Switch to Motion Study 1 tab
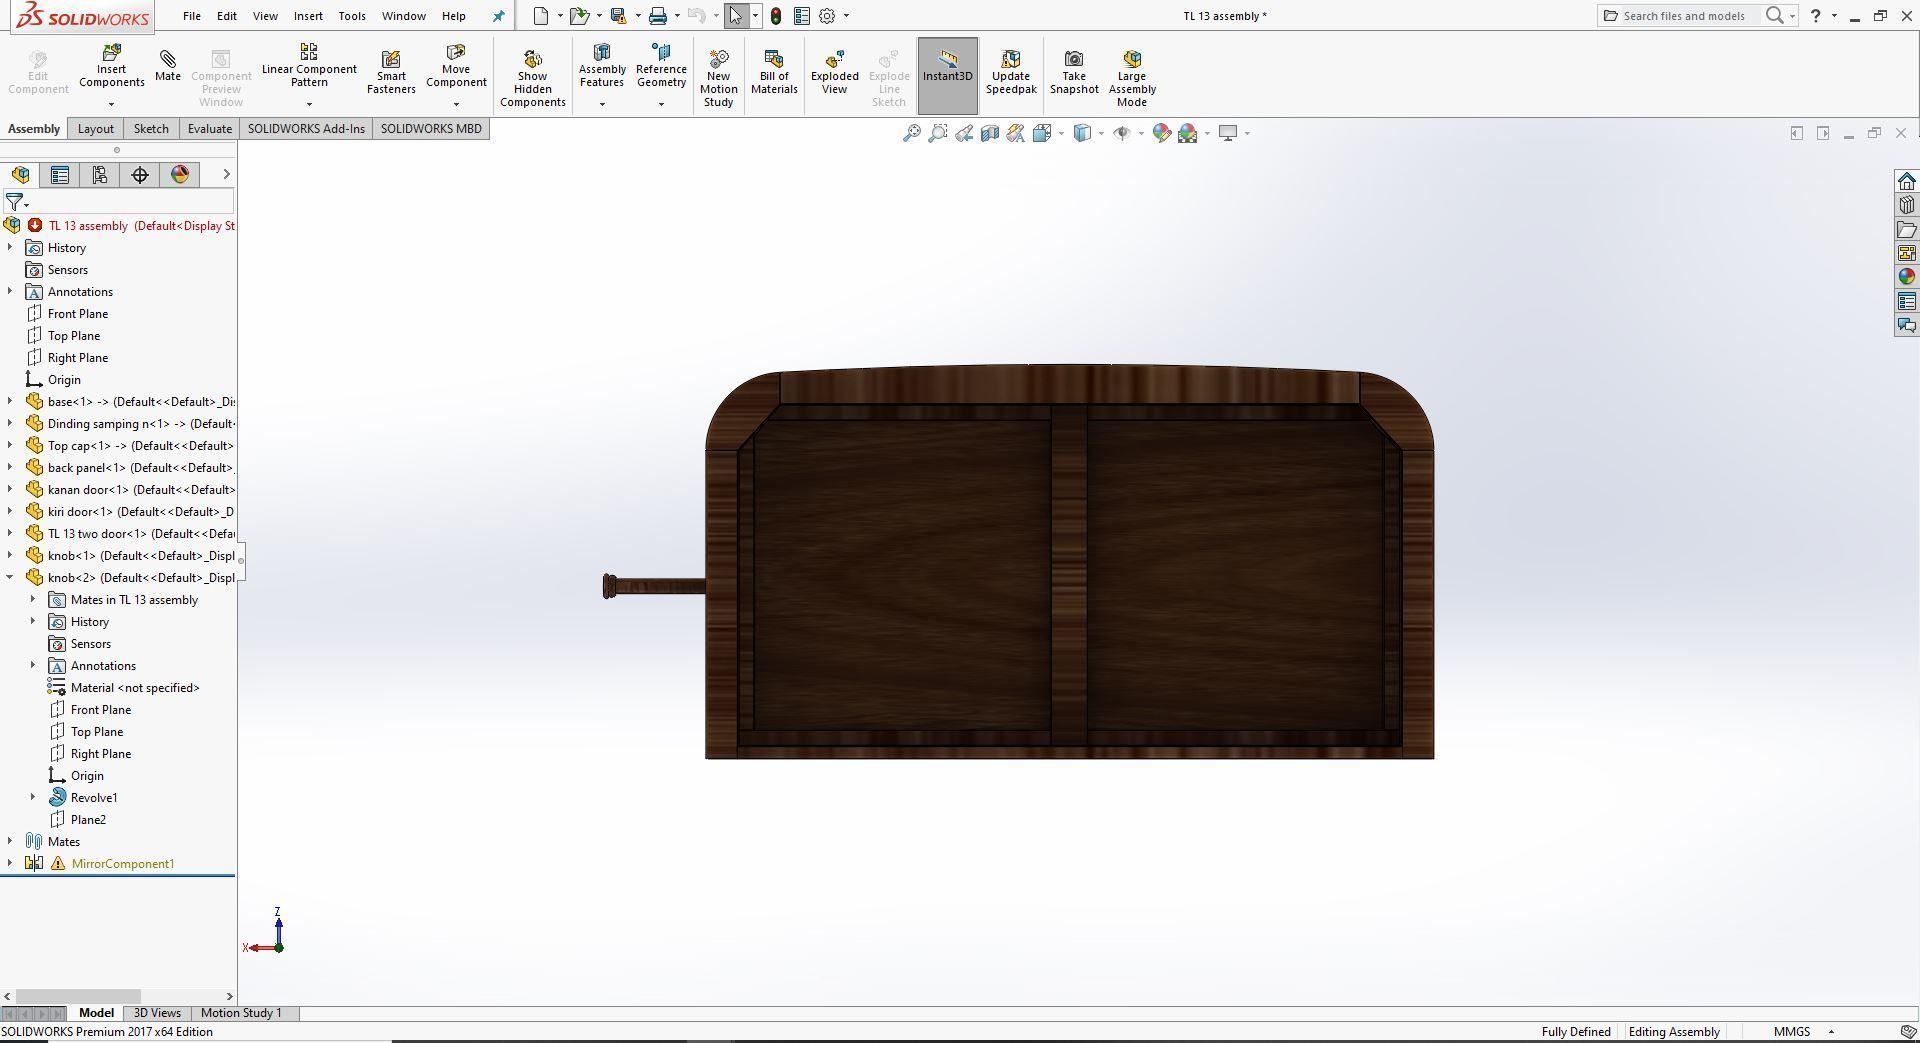 [241, 1013]
